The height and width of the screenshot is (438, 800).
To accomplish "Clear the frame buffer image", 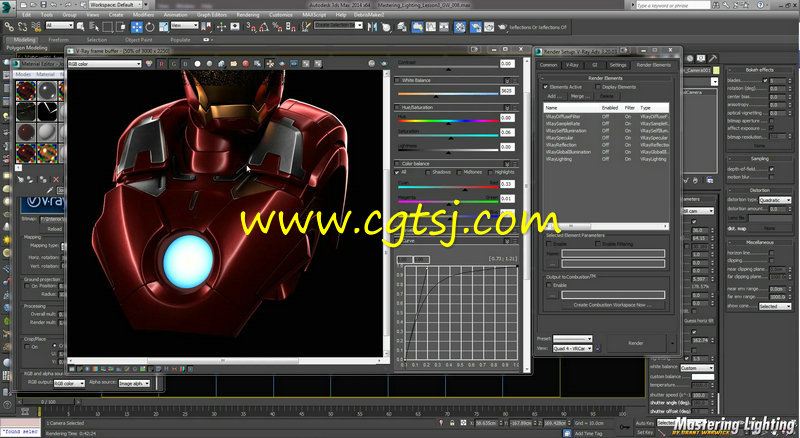I will [245, 64].
